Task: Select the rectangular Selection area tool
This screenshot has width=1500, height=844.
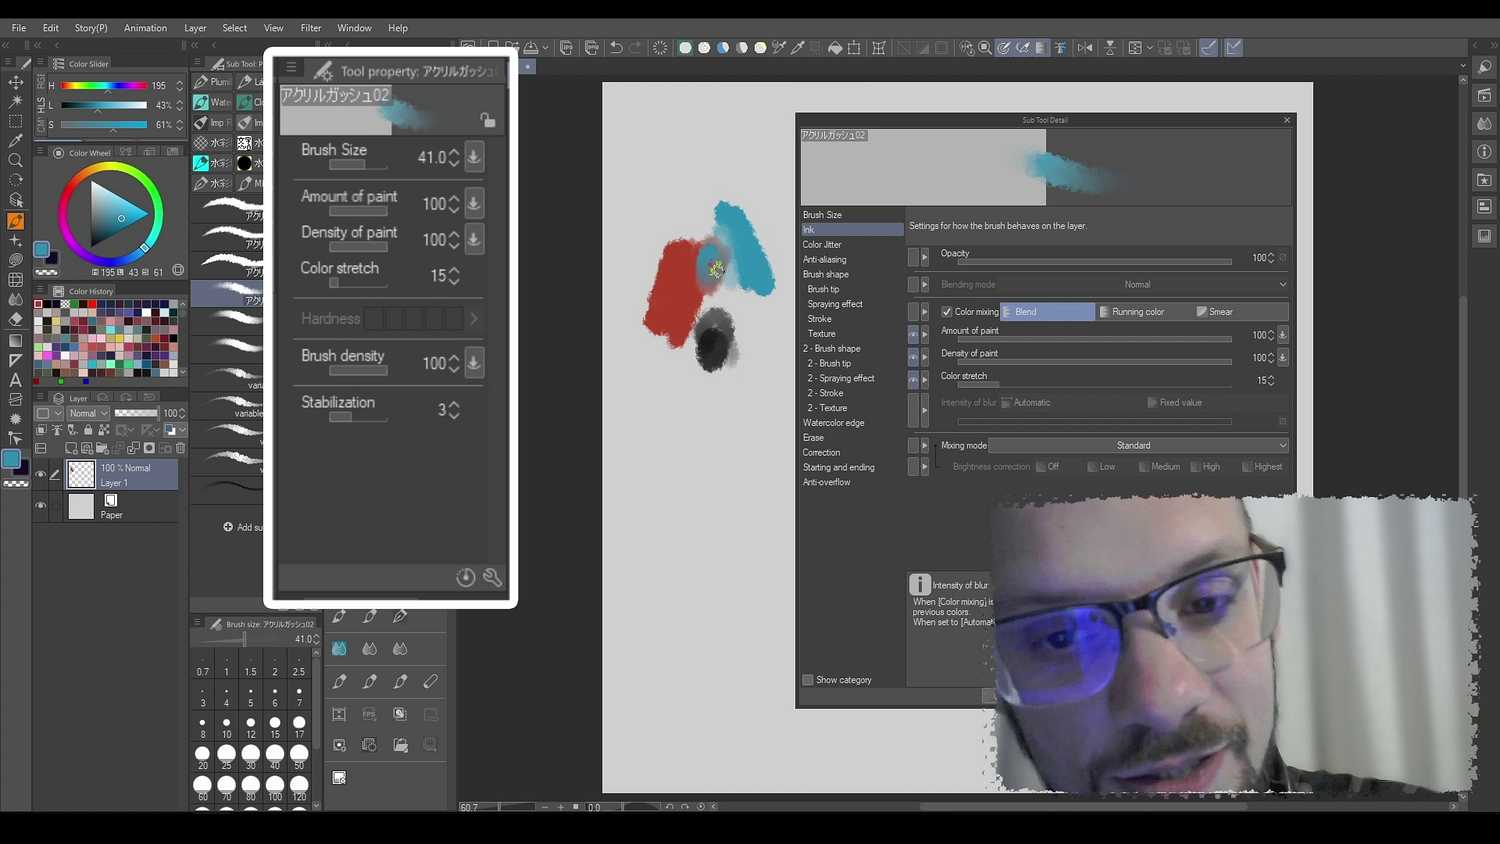Action: coord(15,121)
